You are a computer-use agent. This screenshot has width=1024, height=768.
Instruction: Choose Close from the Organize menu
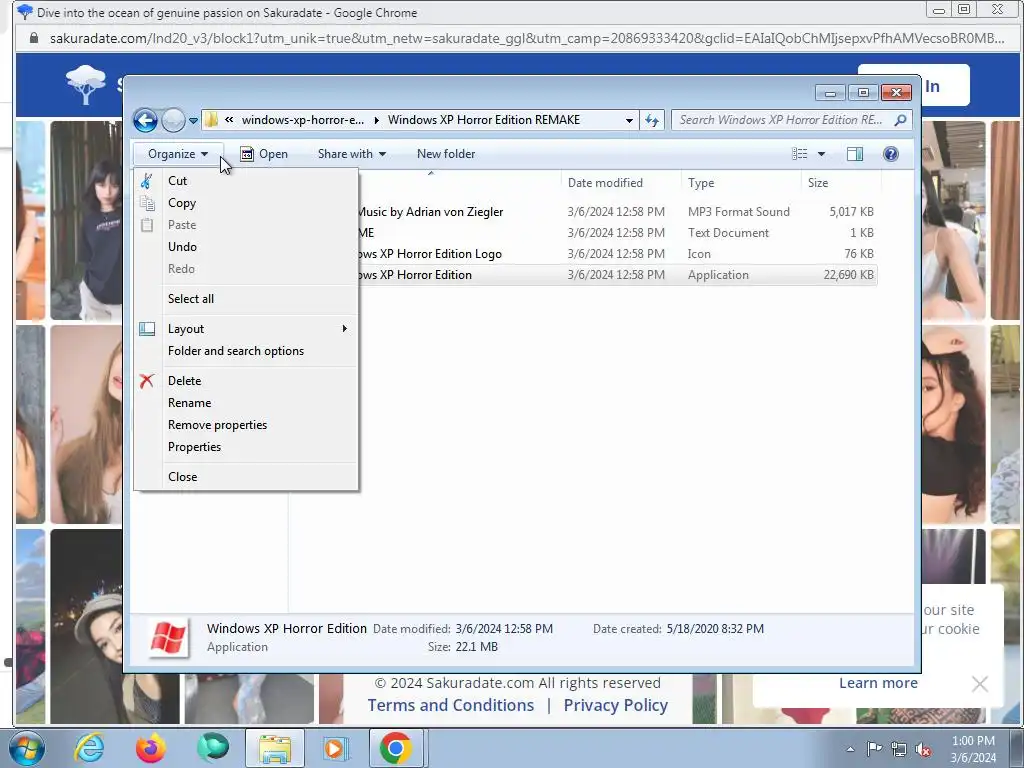[x=246, y=477]
